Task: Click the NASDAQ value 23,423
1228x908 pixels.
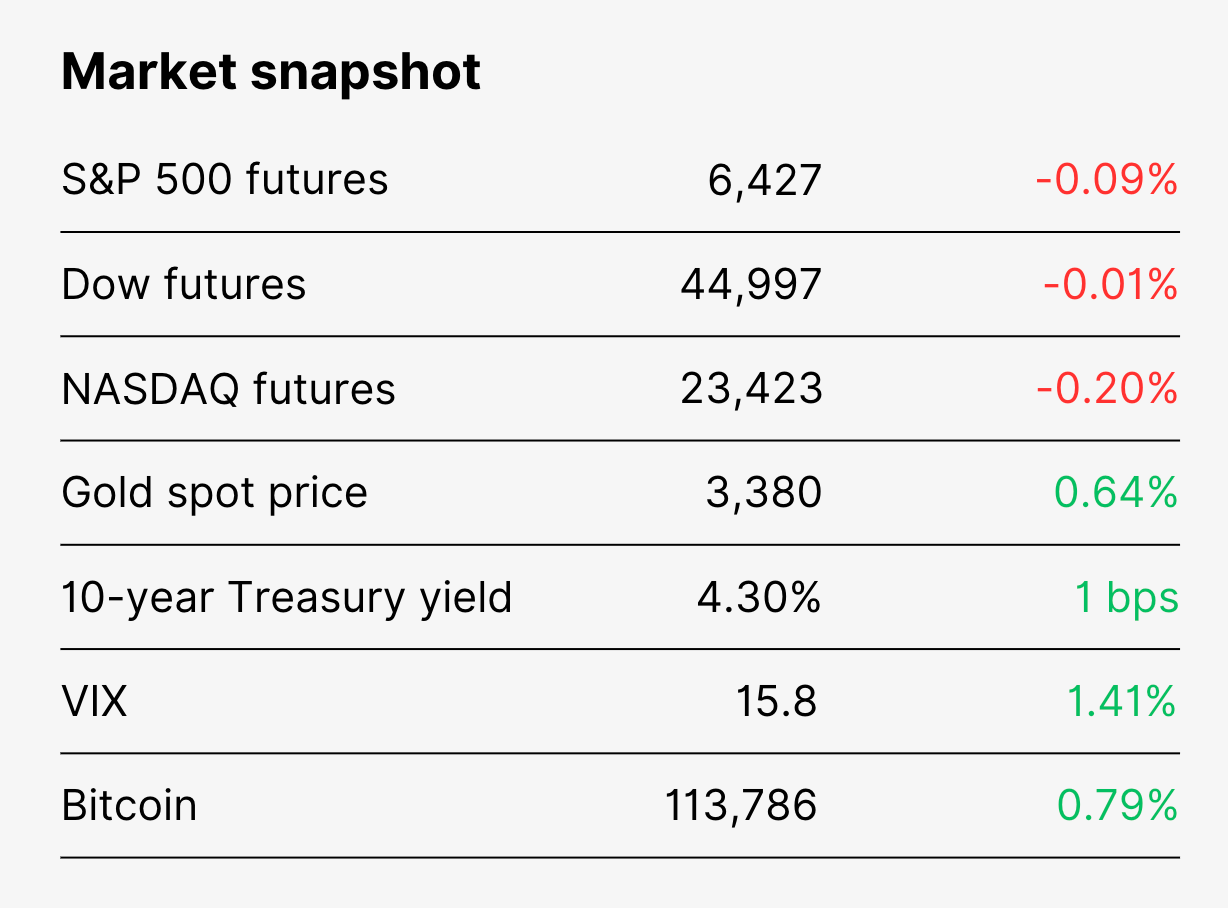Action: click(752, 390)
